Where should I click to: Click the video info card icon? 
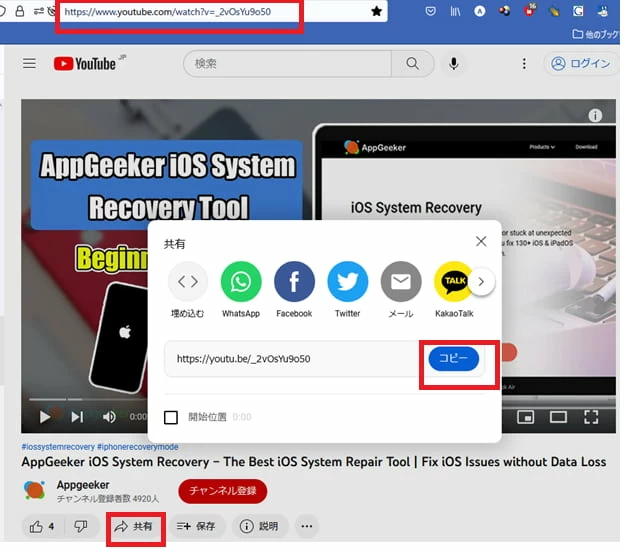(595, 116)
